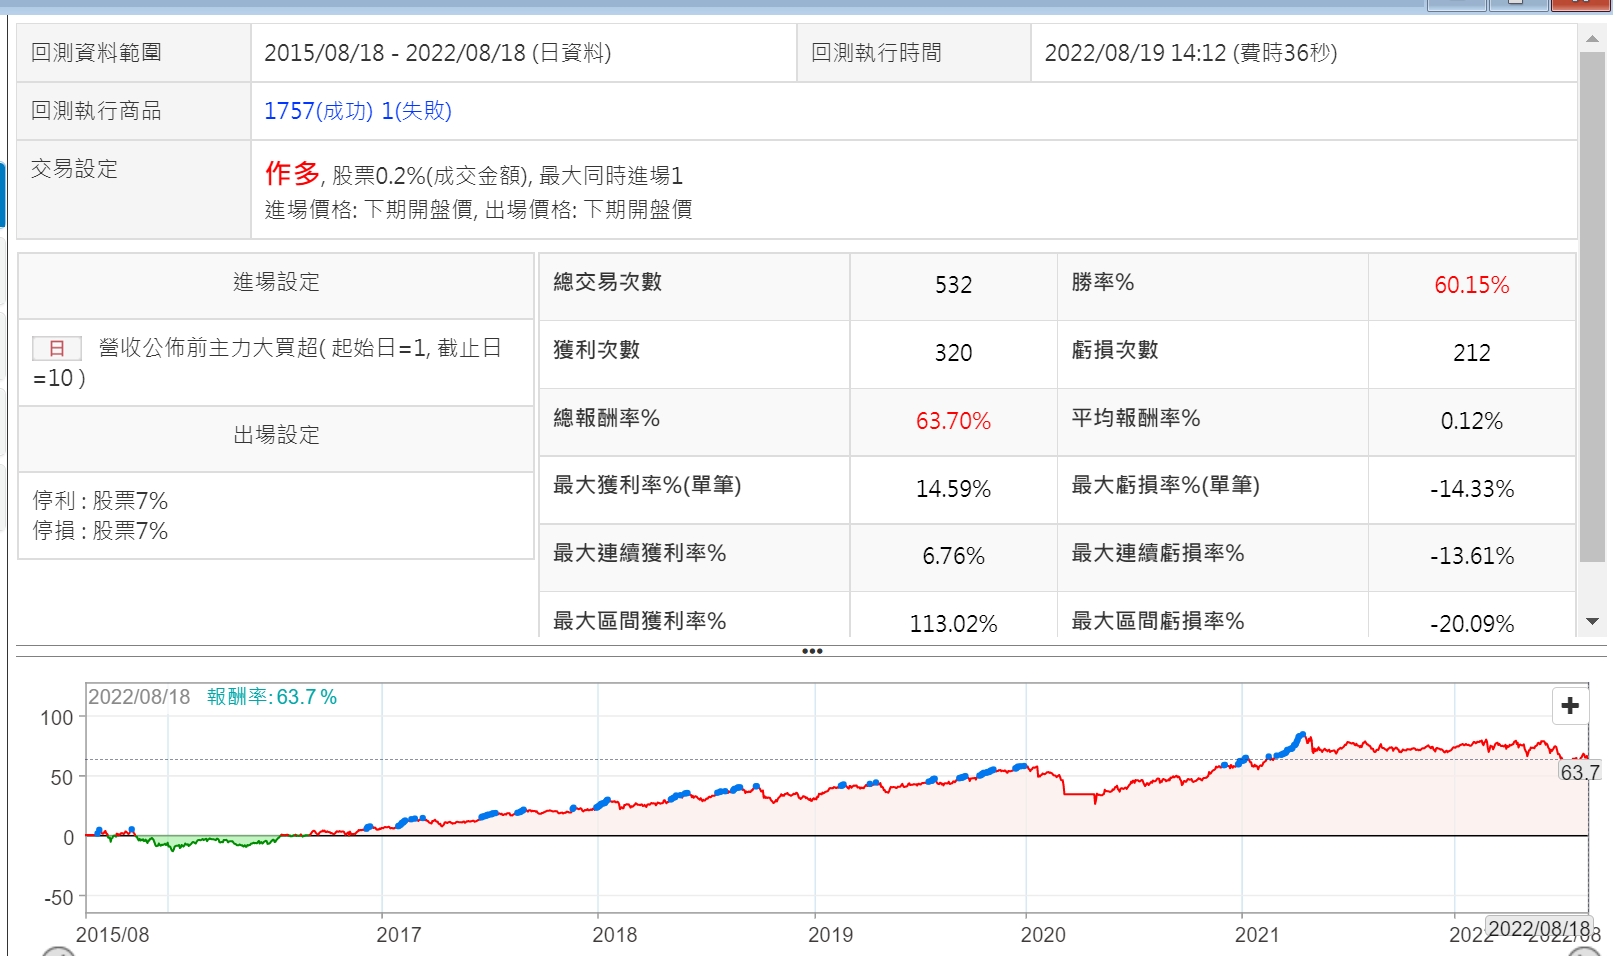Click the three-dot splitter handle above chart
Image resolution: width=1613 pixels, height=956 pixels.
coord(812,651)
